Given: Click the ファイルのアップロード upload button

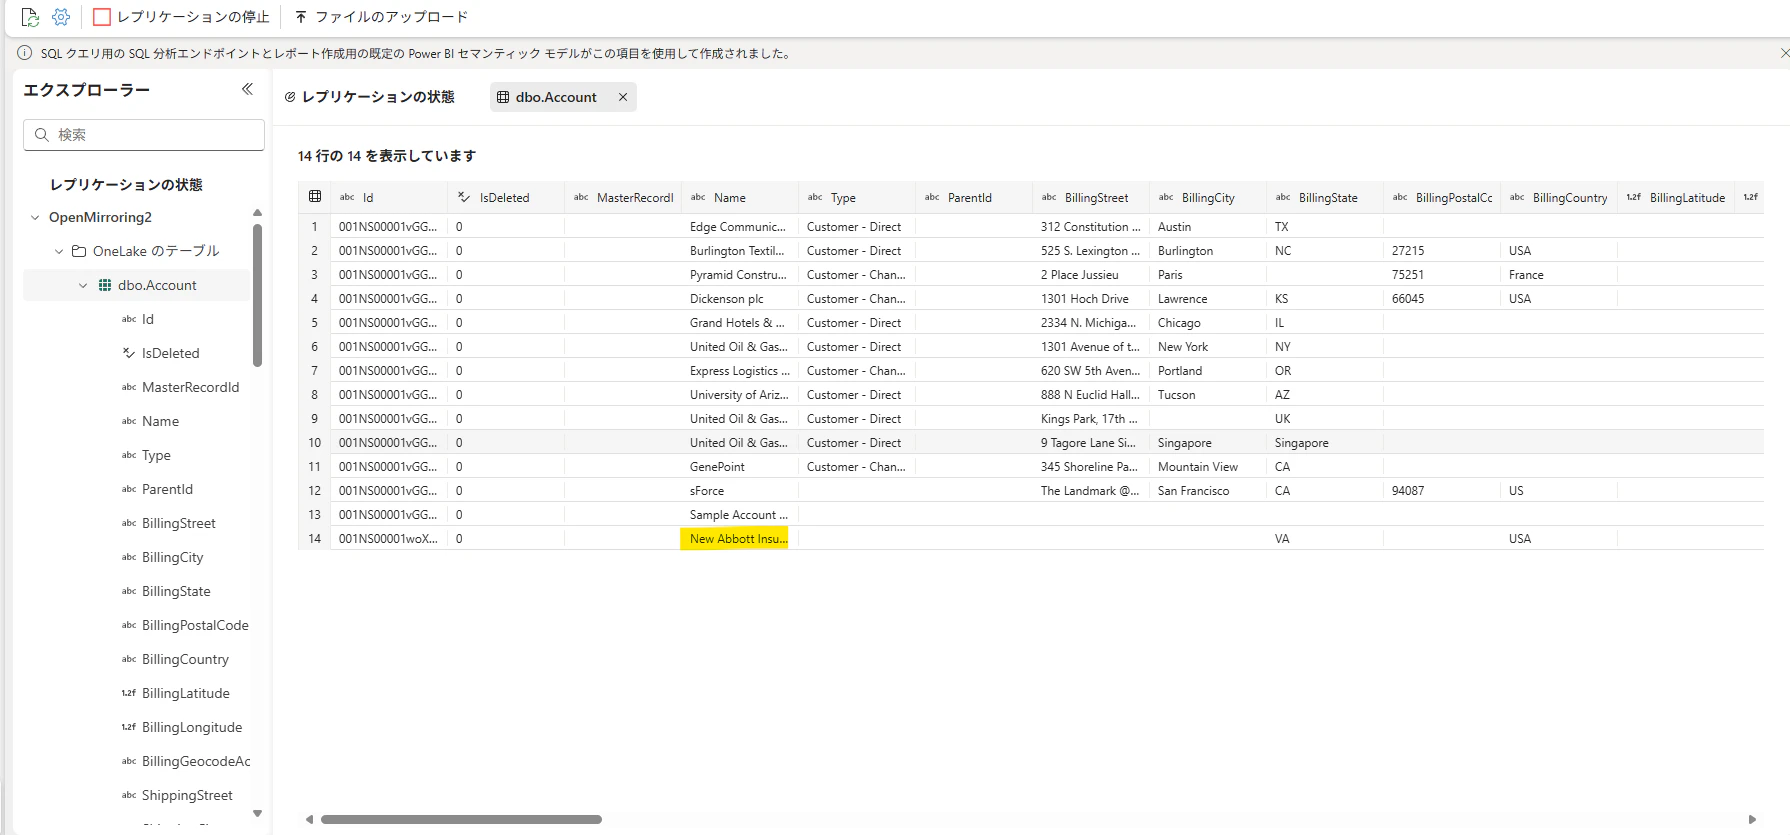Looking at the screenshot, I should point(381,17).
